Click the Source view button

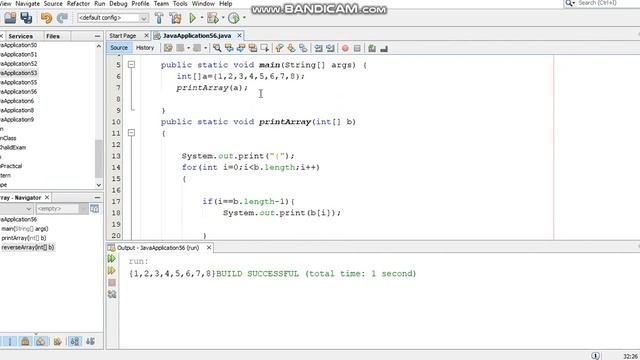tap(119, 48)
